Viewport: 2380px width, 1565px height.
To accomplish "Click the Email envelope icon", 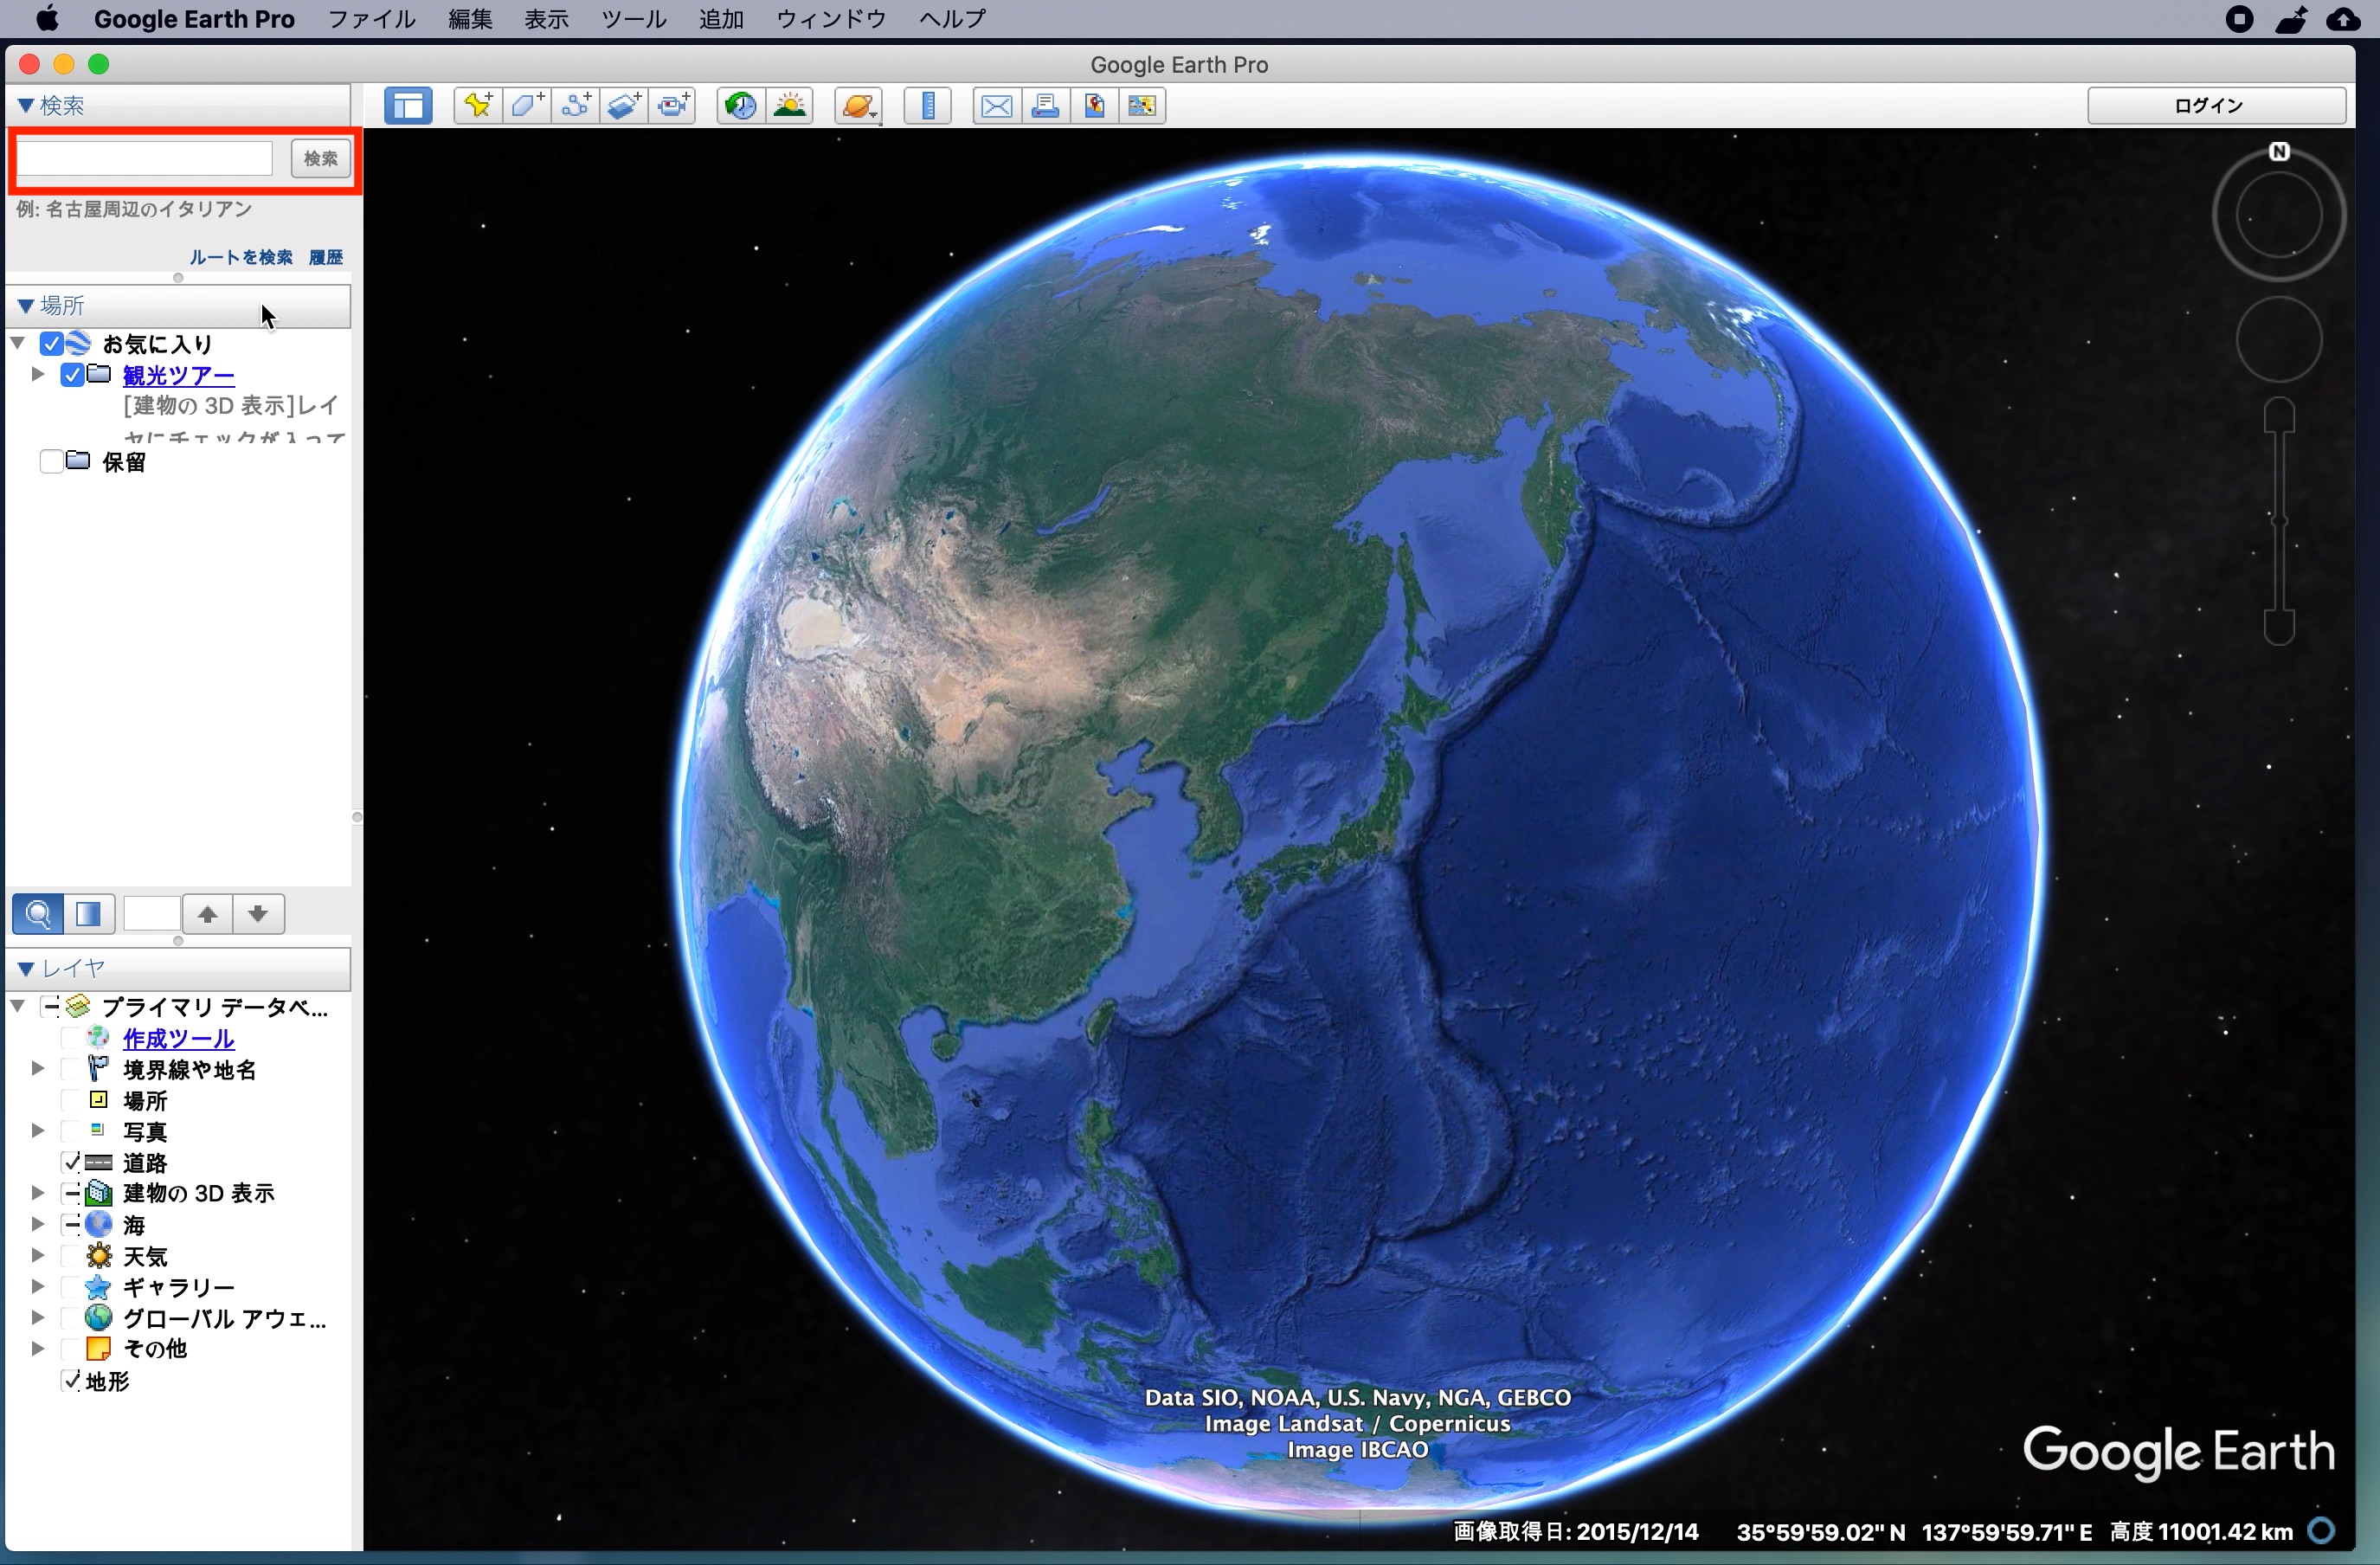I will pyautogui.click(x=996, y=105).
